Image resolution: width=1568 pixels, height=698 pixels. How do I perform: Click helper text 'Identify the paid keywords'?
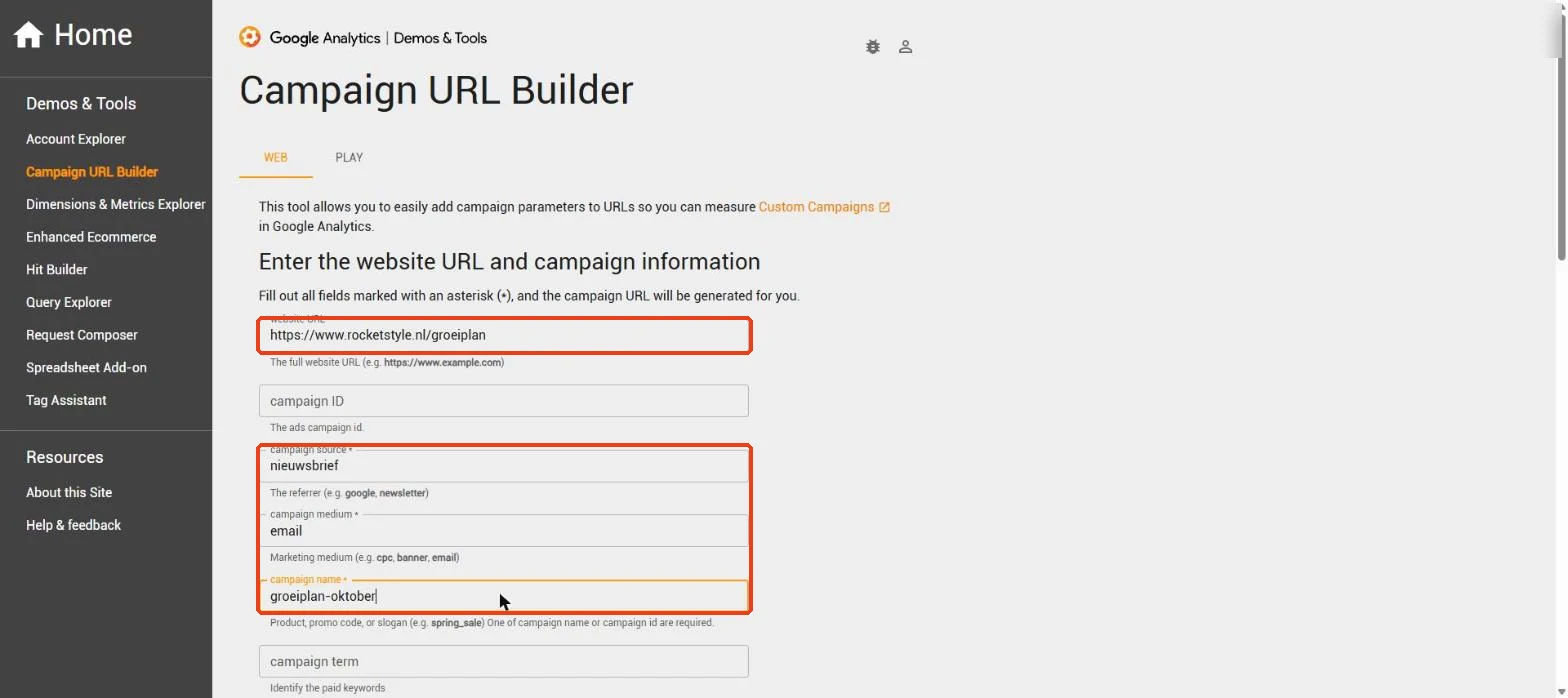tap(327, 688)
